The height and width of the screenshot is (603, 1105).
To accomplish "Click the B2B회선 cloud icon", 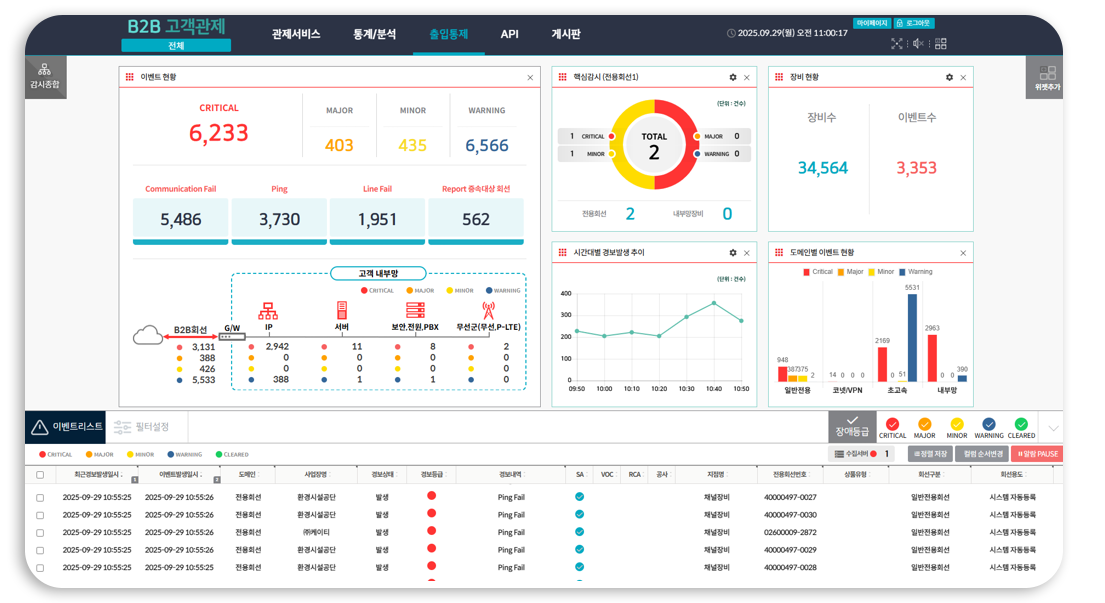I will point(148,335).
